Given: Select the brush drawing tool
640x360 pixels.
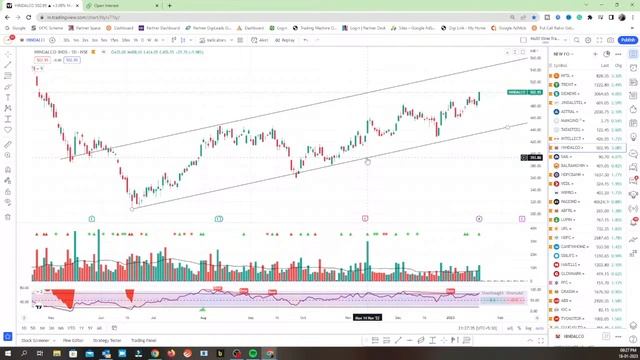Looking at the screenshot, I should pos(8,87).
